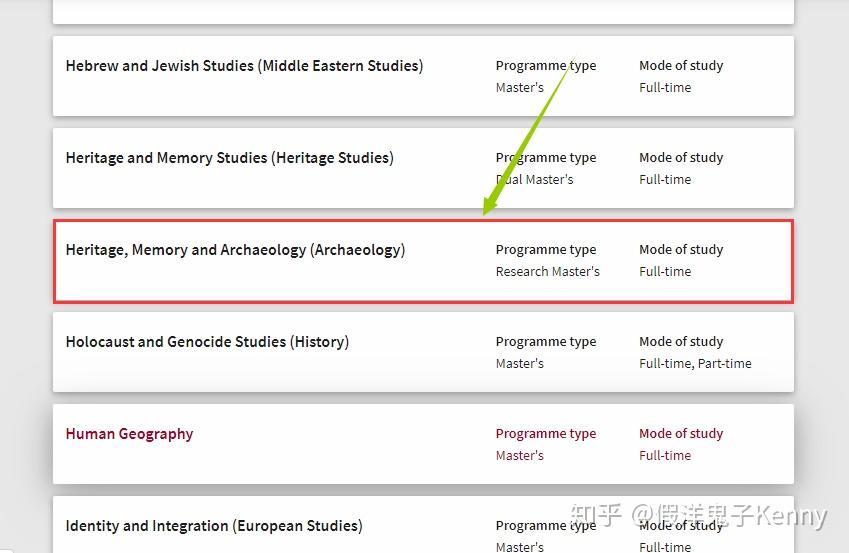Click Full-time value in Human Geography card
This screenshot has height=553, width=849.
(665, 456)
